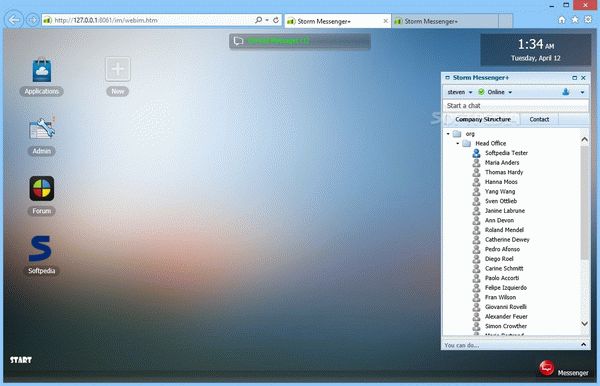Select Thomas Hardy contact
The image size is (600, 386).
[x=504, y=172]
